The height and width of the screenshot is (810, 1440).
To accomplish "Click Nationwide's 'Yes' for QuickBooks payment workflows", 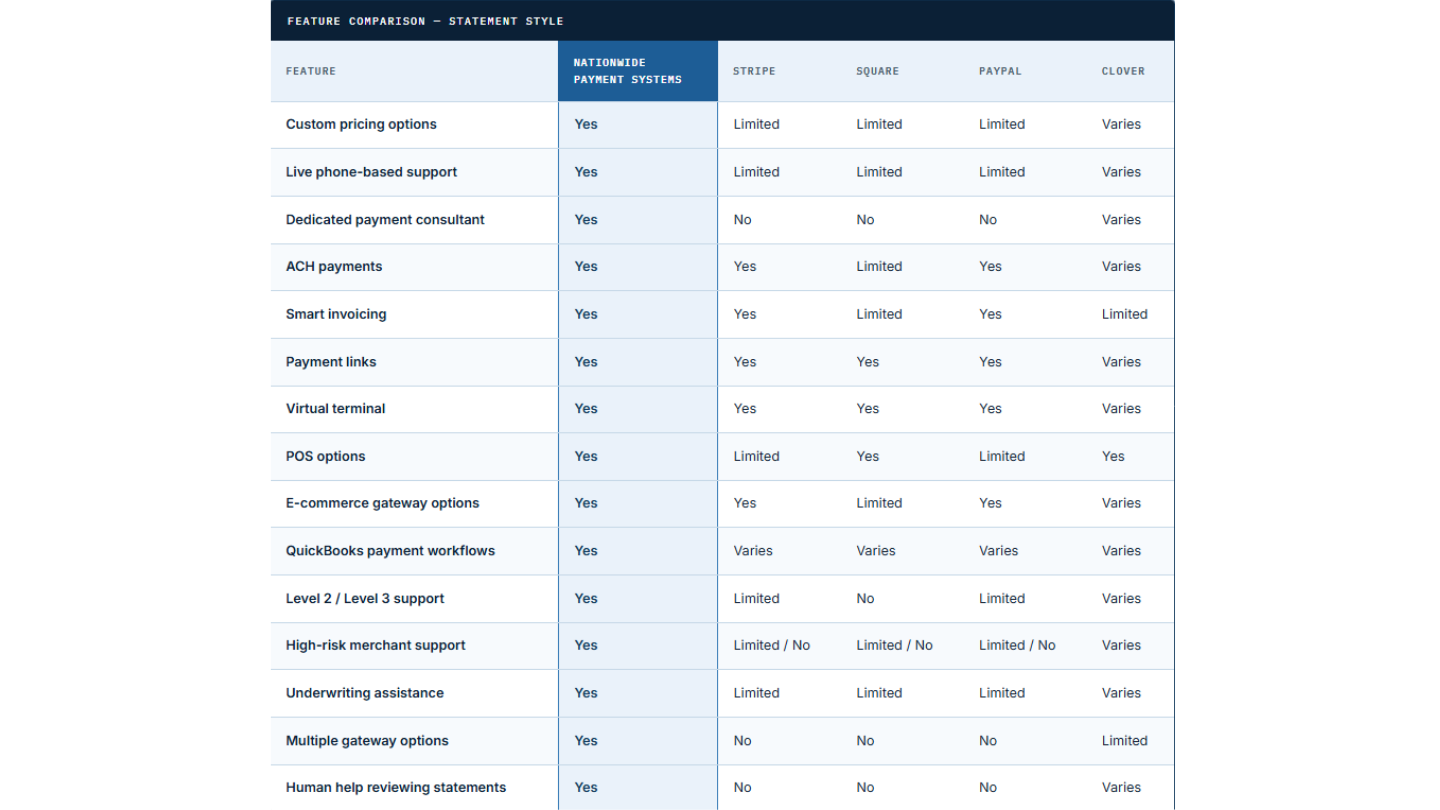I will (x=586, y=551).
